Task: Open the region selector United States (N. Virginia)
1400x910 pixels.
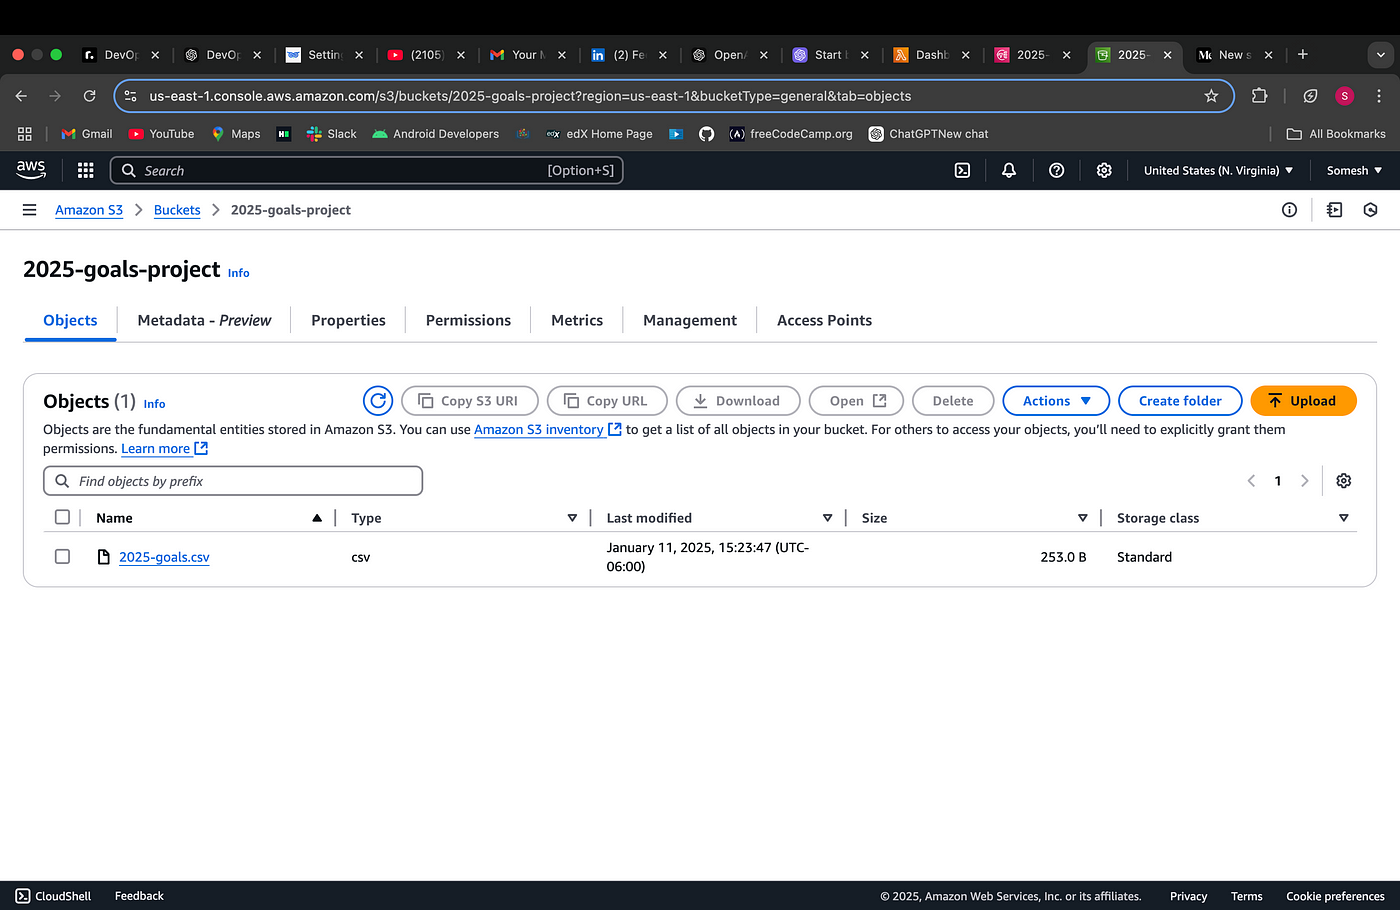Action: point(1218,171)
